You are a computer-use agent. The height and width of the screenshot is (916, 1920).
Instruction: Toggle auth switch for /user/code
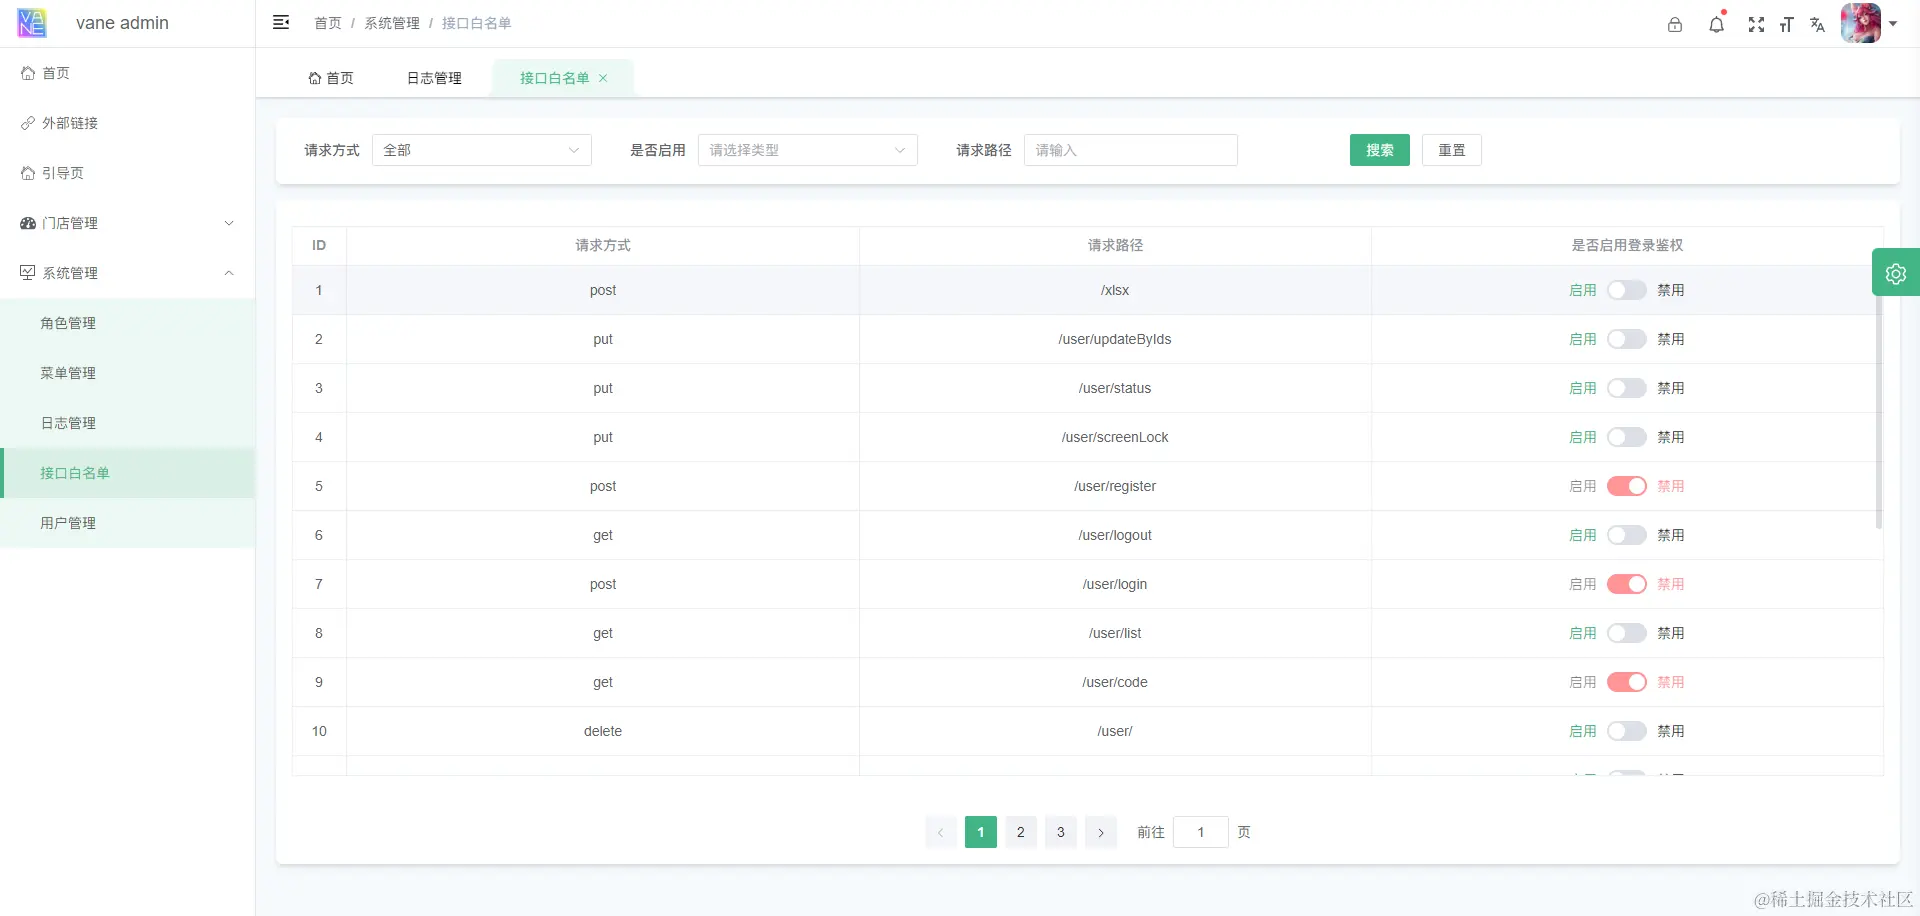tap(1627, 682)
